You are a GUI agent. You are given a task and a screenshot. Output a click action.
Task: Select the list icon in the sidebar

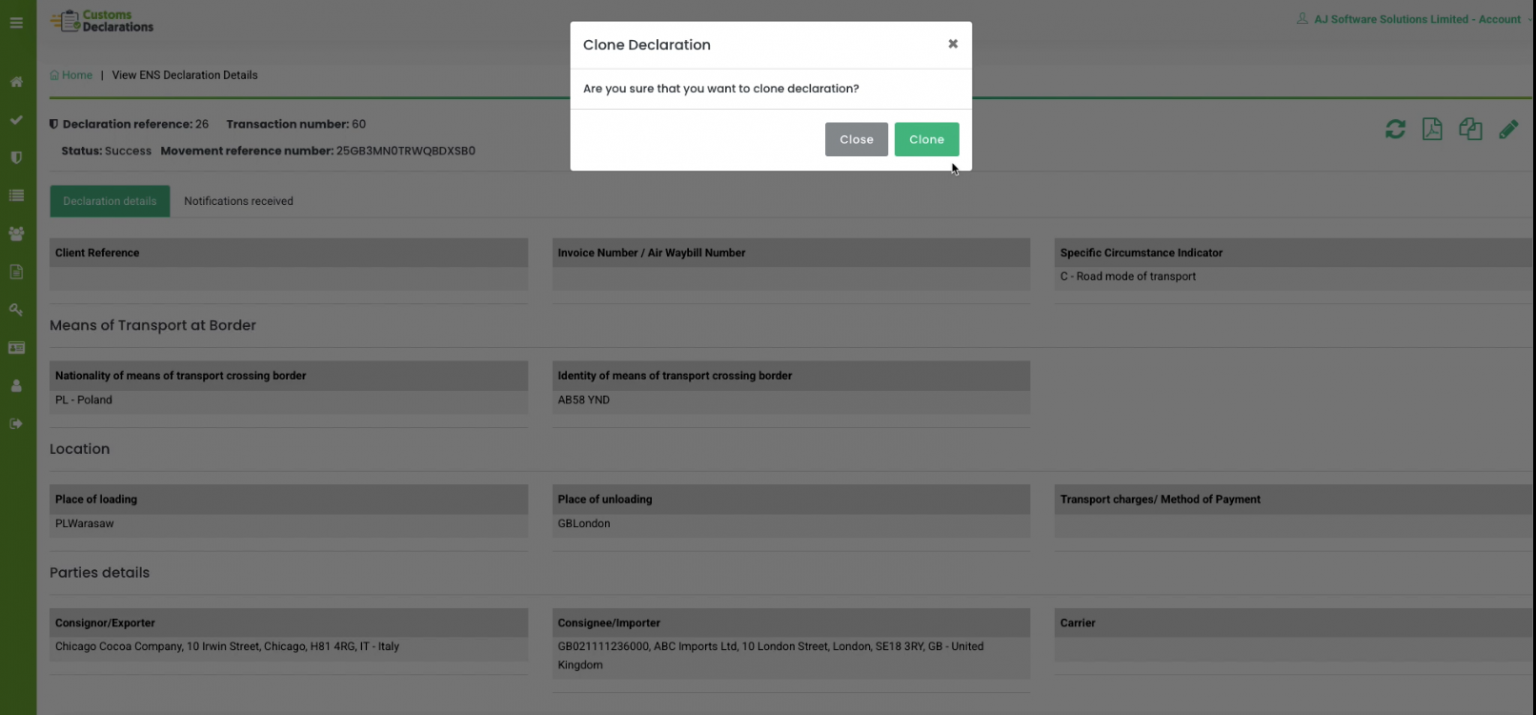point(16,195)
